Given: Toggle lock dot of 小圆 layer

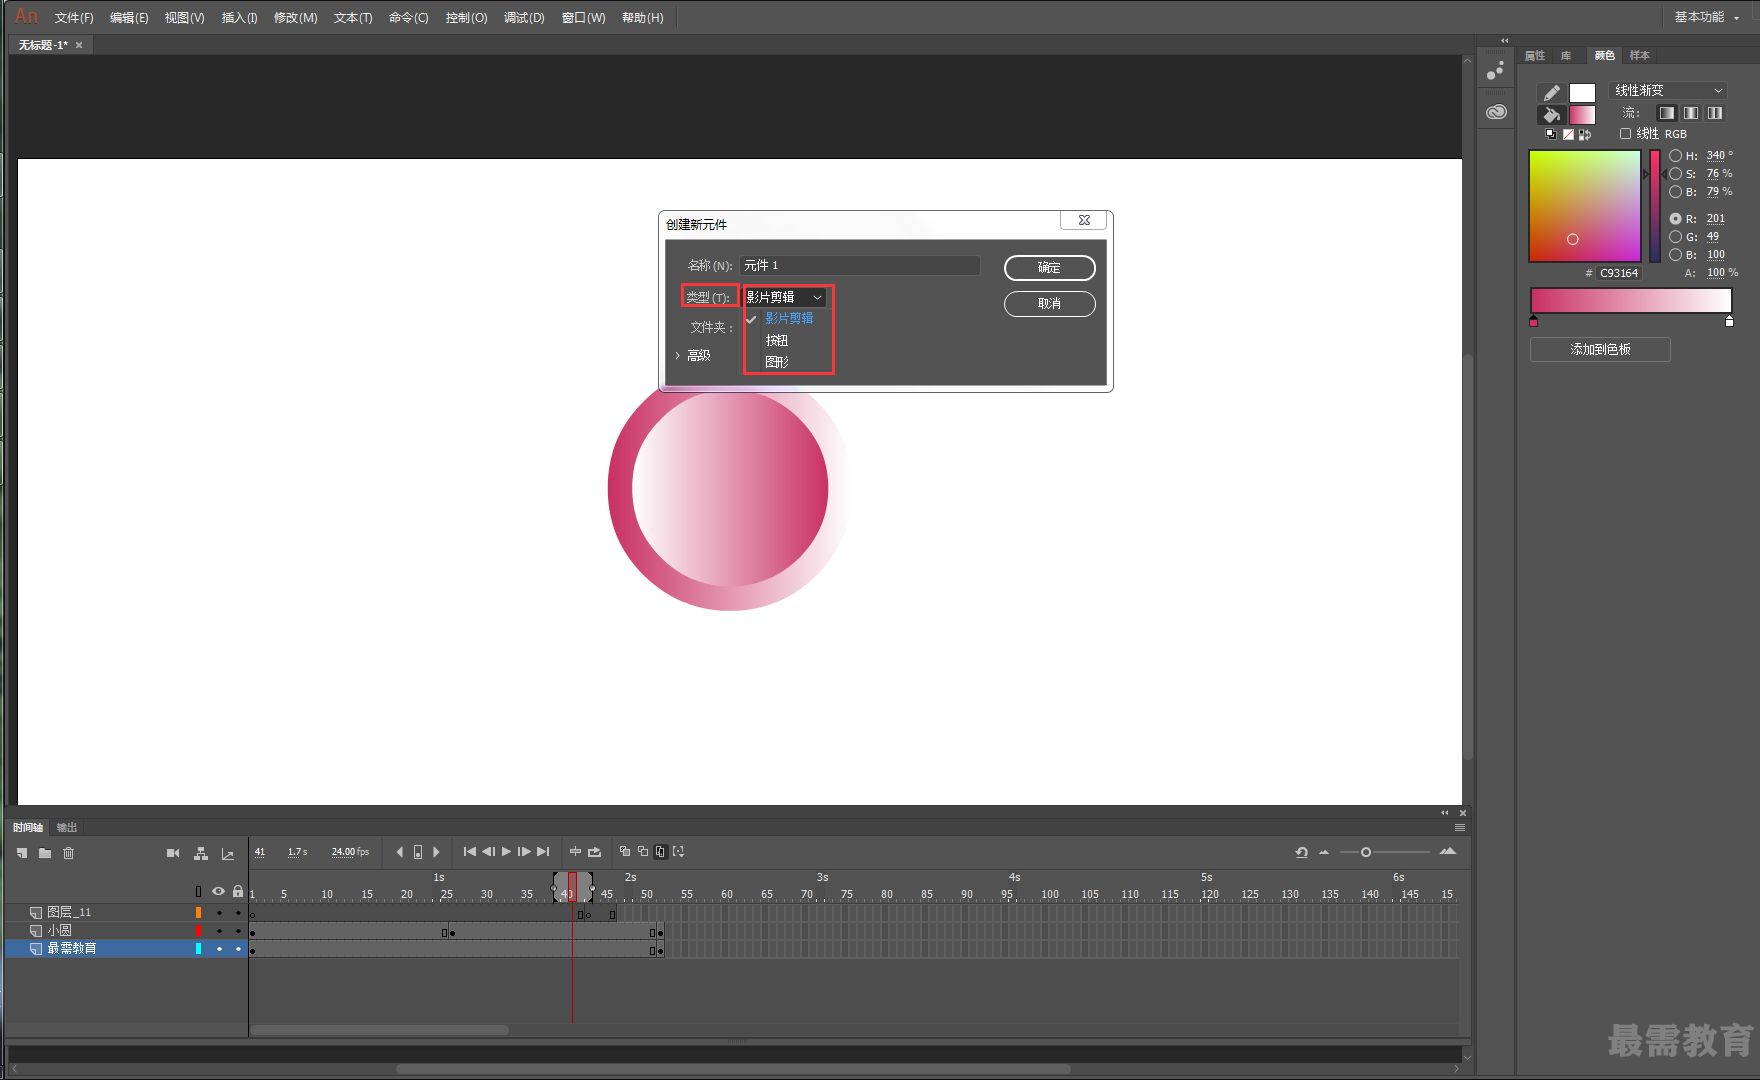Looking at the screenshot, I should pos(238,931).
